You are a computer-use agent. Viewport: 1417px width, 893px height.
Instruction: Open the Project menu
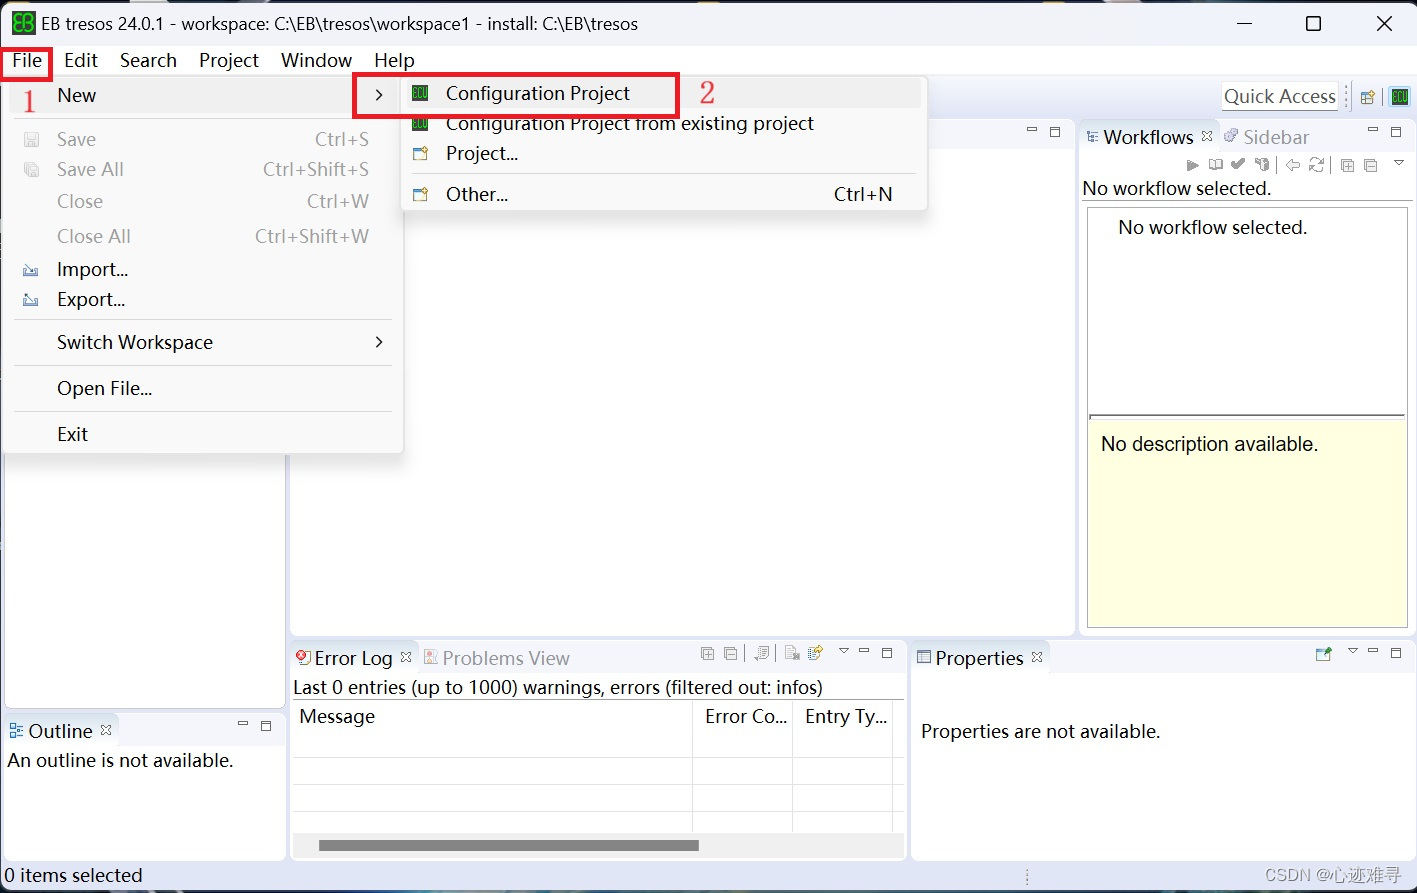[x=229, y=60]
